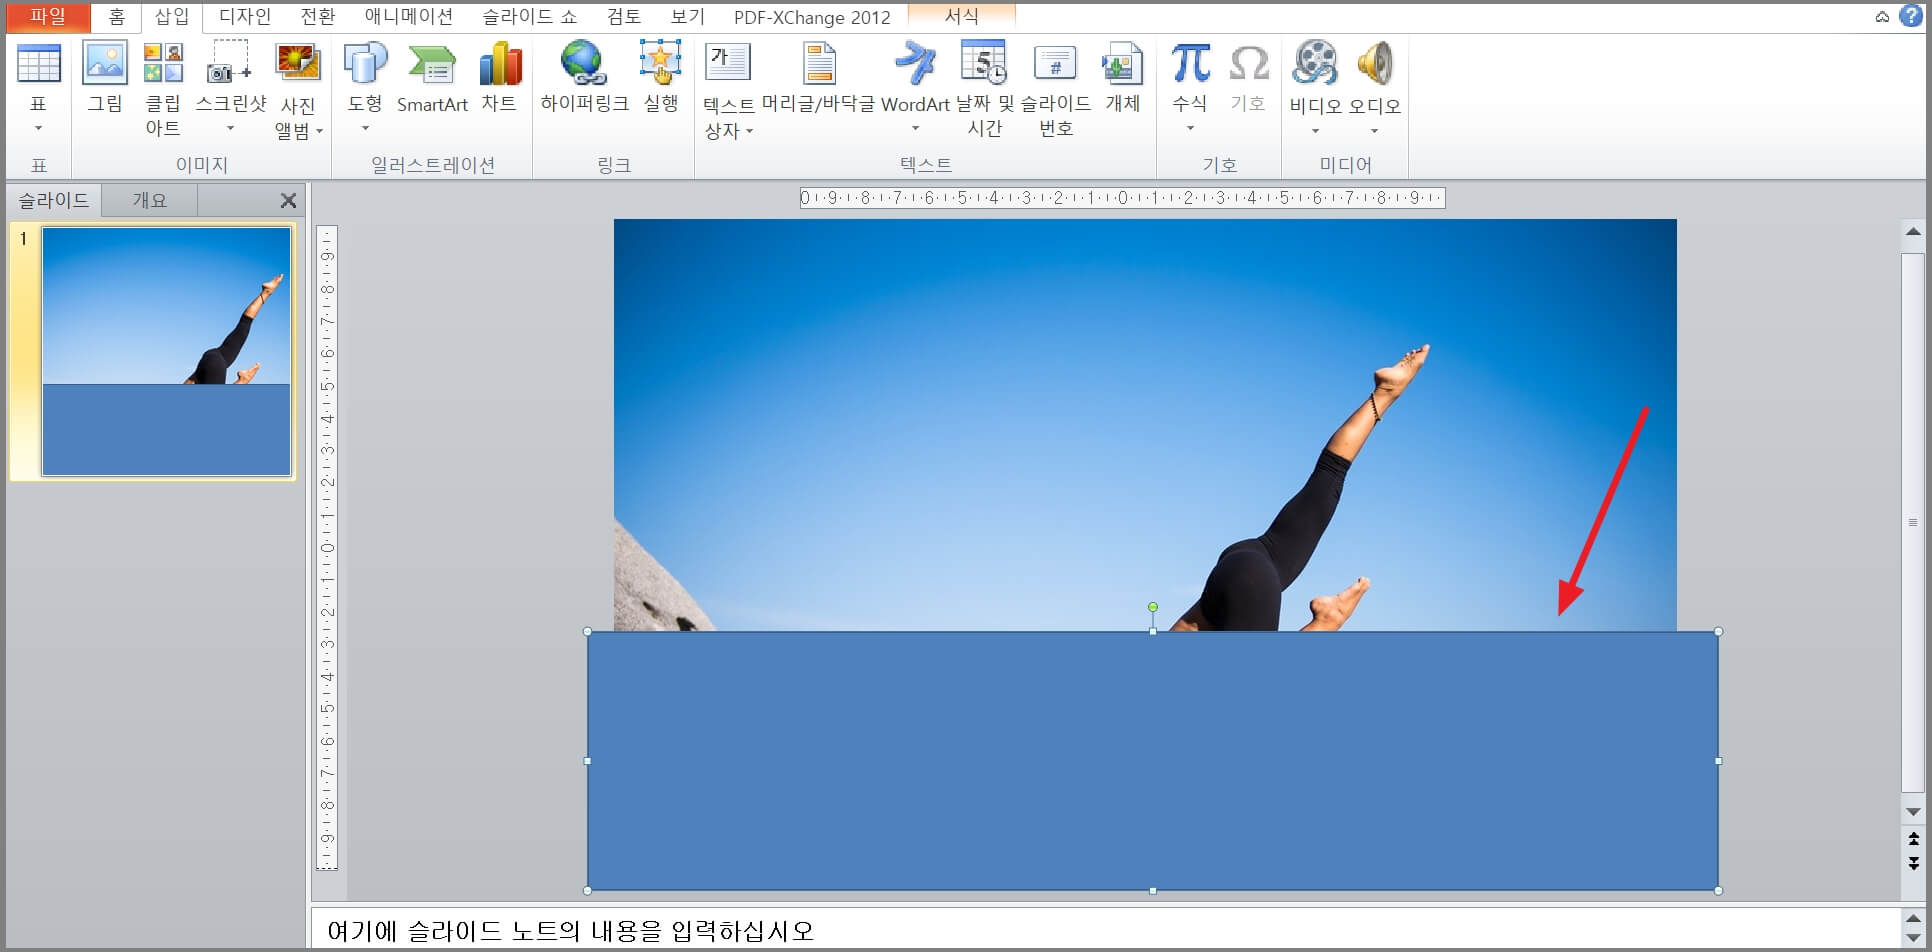The height and width of the screenshot is (952, 1932).
Task: Add a 하이퍼링크 hyperlink
Action: click(x=584, y=62)
